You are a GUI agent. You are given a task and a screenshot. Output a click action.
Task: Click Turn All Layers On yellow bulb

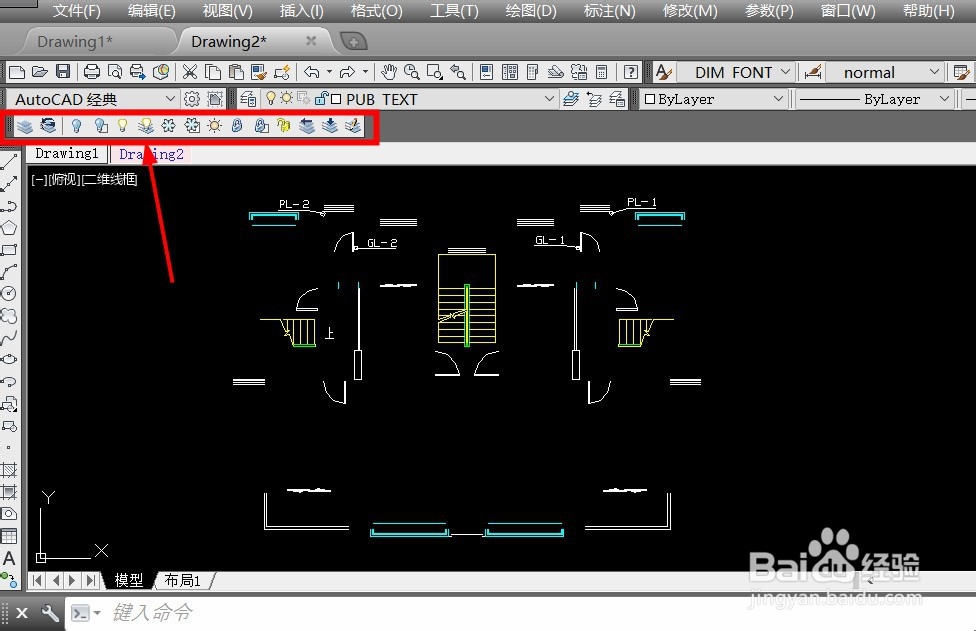[x=123, y=126]
